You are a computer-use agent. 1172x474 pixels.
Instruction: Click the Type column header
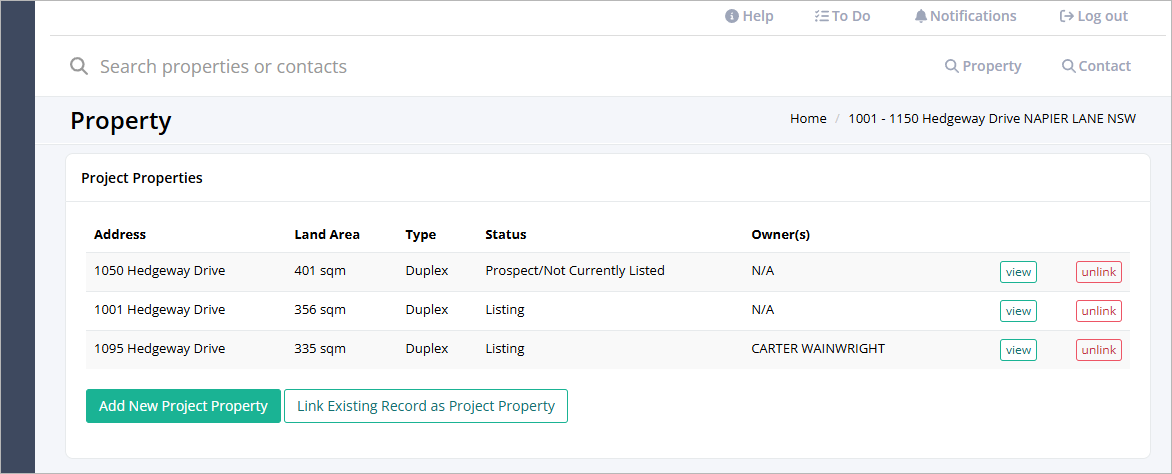click(421, 235)
